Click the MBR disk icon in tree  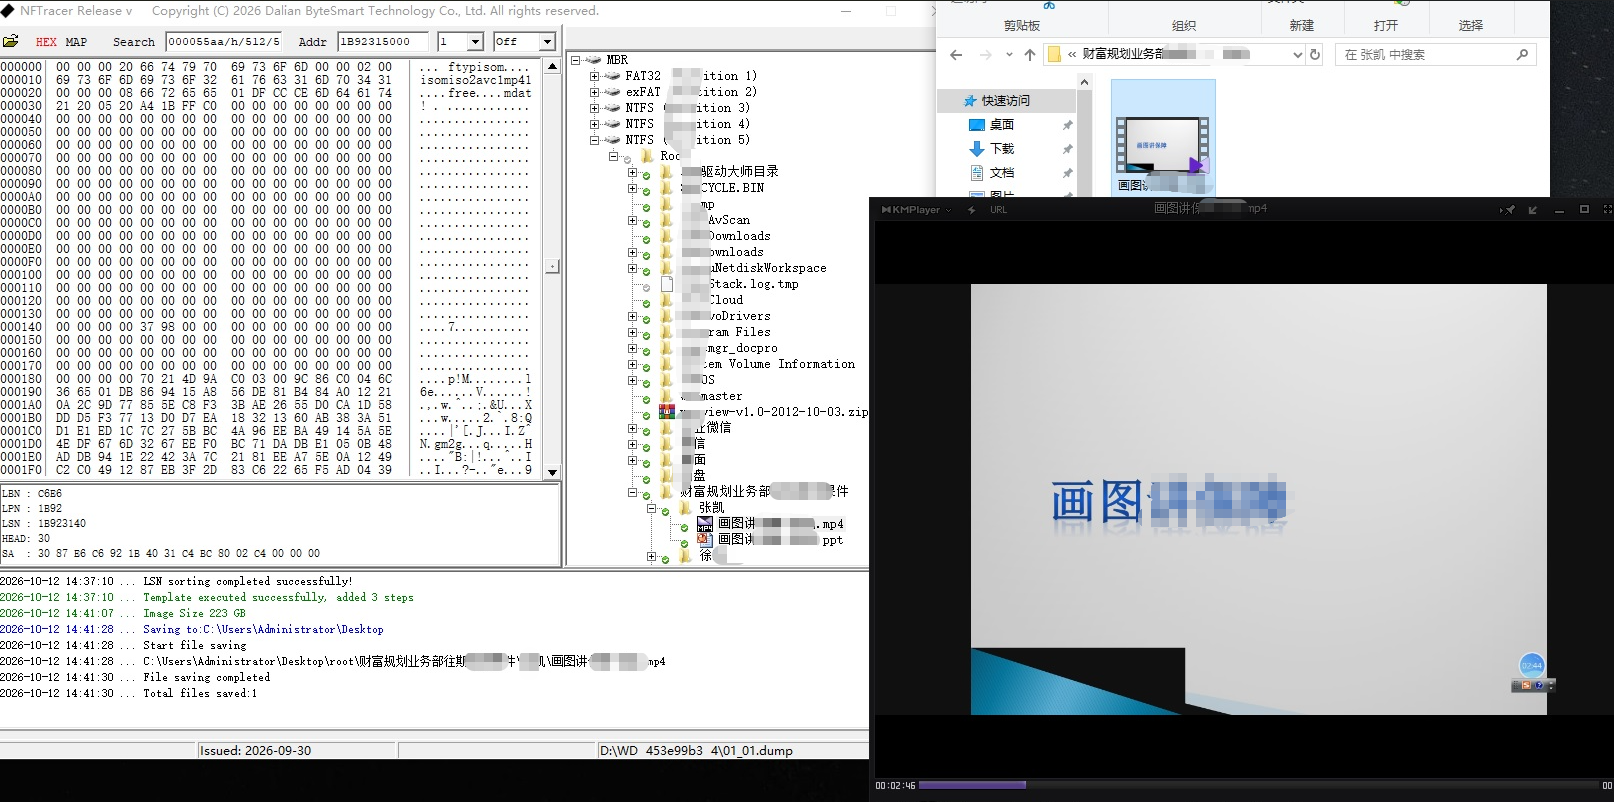[x=593, y=60]
